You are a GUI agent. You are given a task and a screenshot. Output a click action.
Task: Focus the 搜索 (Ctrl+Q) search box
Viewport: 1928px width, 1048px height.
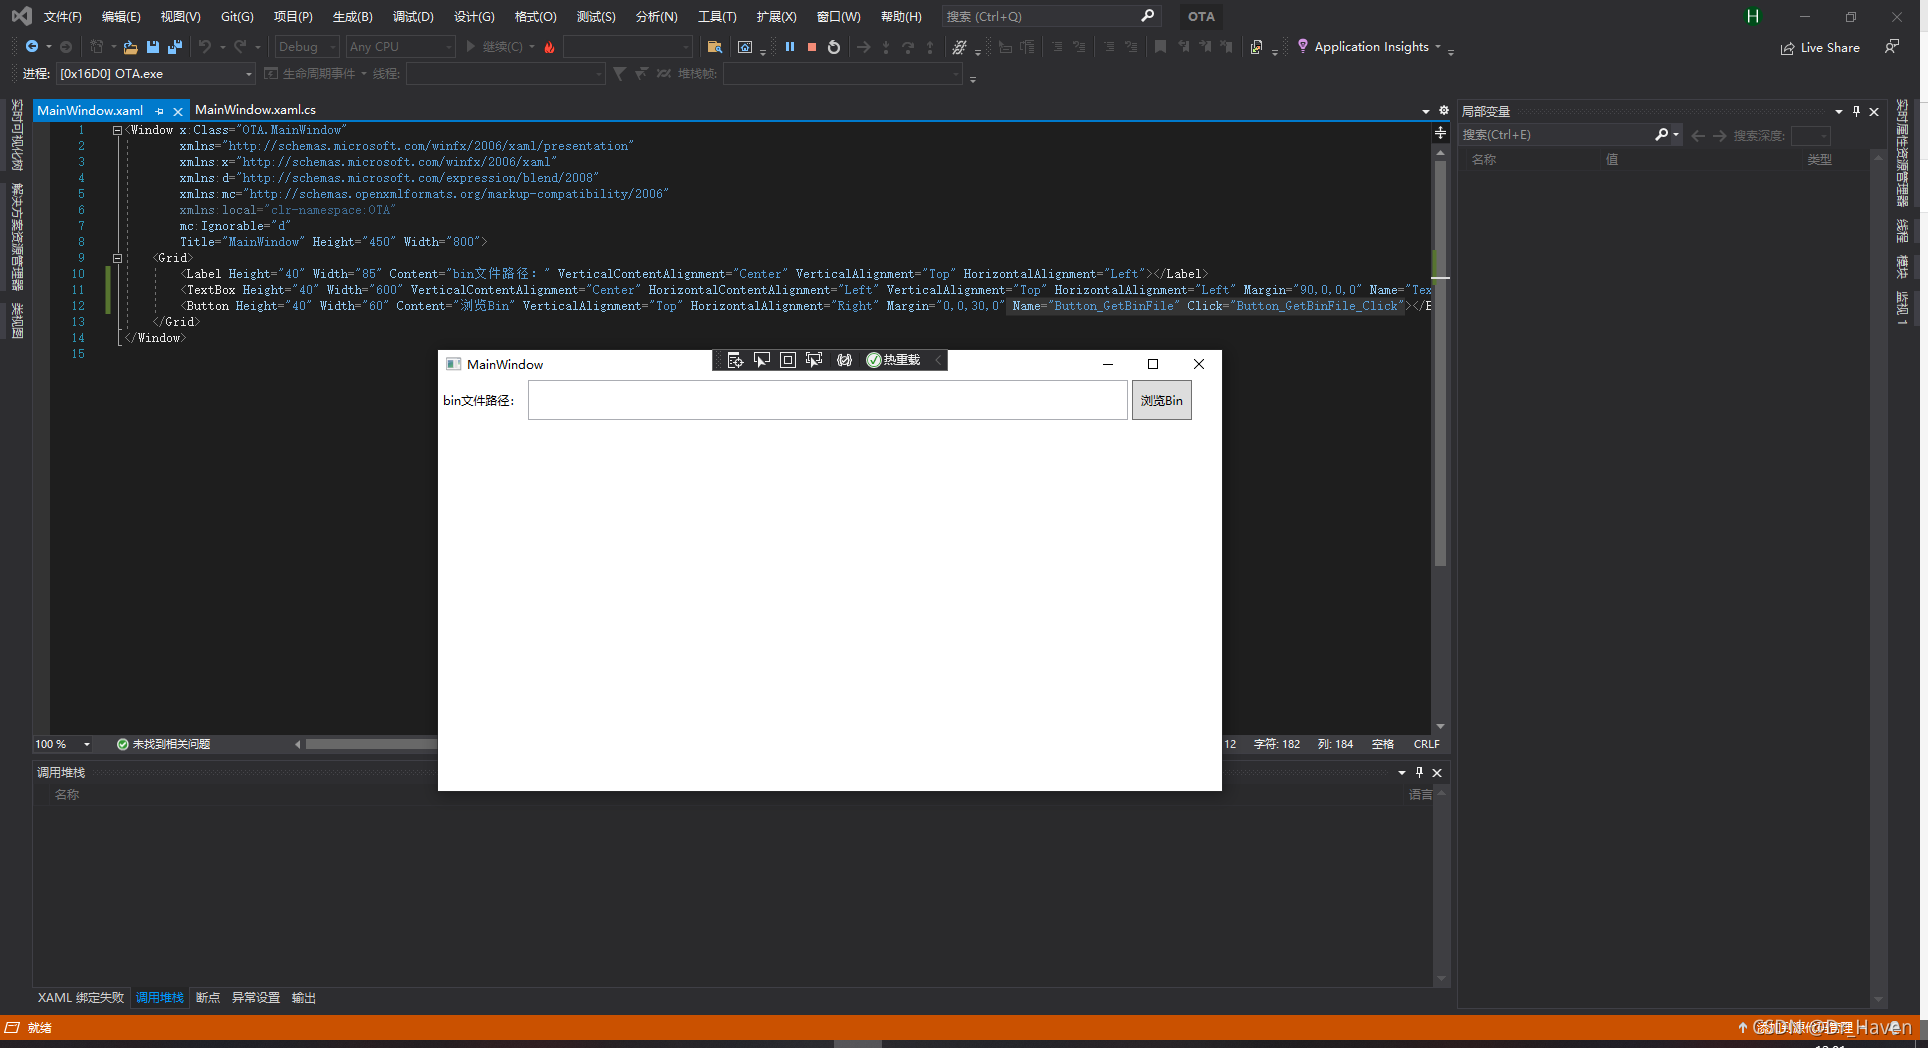[x=1050, y=17]
